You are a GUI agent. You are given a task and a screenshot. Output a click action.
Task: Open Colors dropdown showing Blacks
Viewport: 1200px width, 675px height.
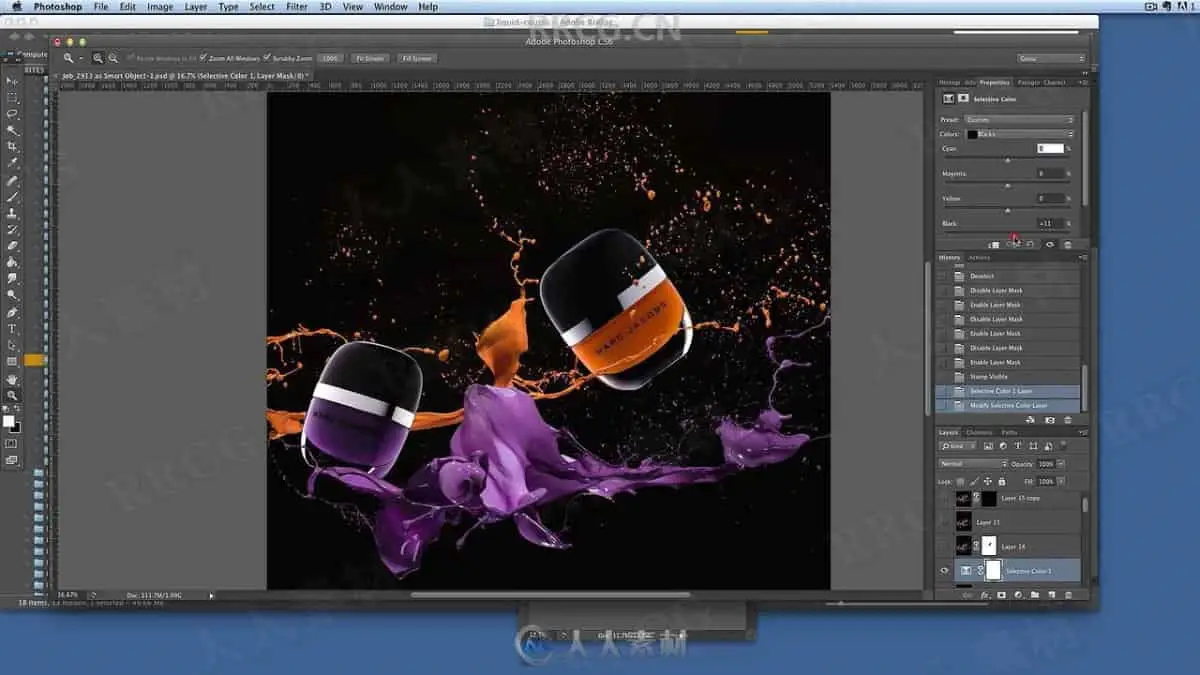tap(1019, 134)
